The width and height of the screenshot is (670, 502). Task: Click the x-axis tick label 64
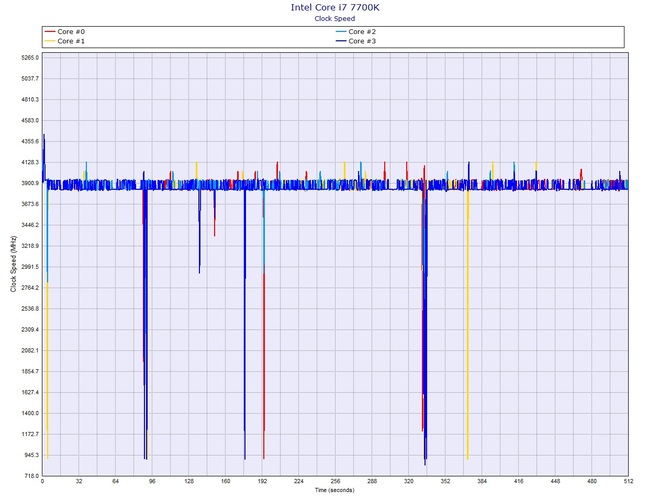point(115,481)
